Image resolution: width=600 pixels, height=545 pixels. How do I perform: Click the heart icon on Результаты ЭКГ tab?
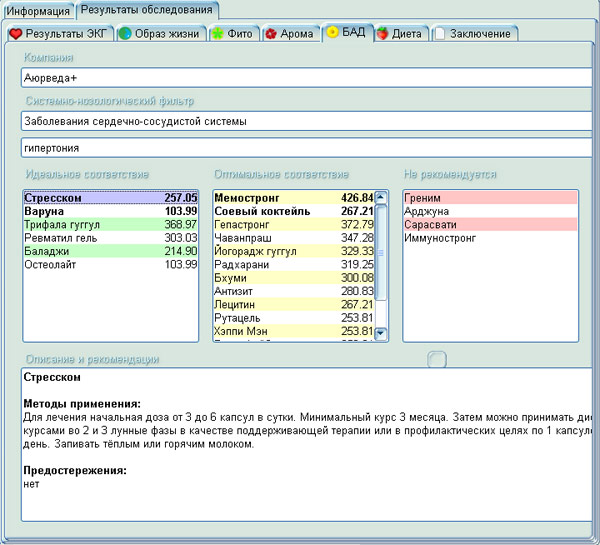coord(16,34)
